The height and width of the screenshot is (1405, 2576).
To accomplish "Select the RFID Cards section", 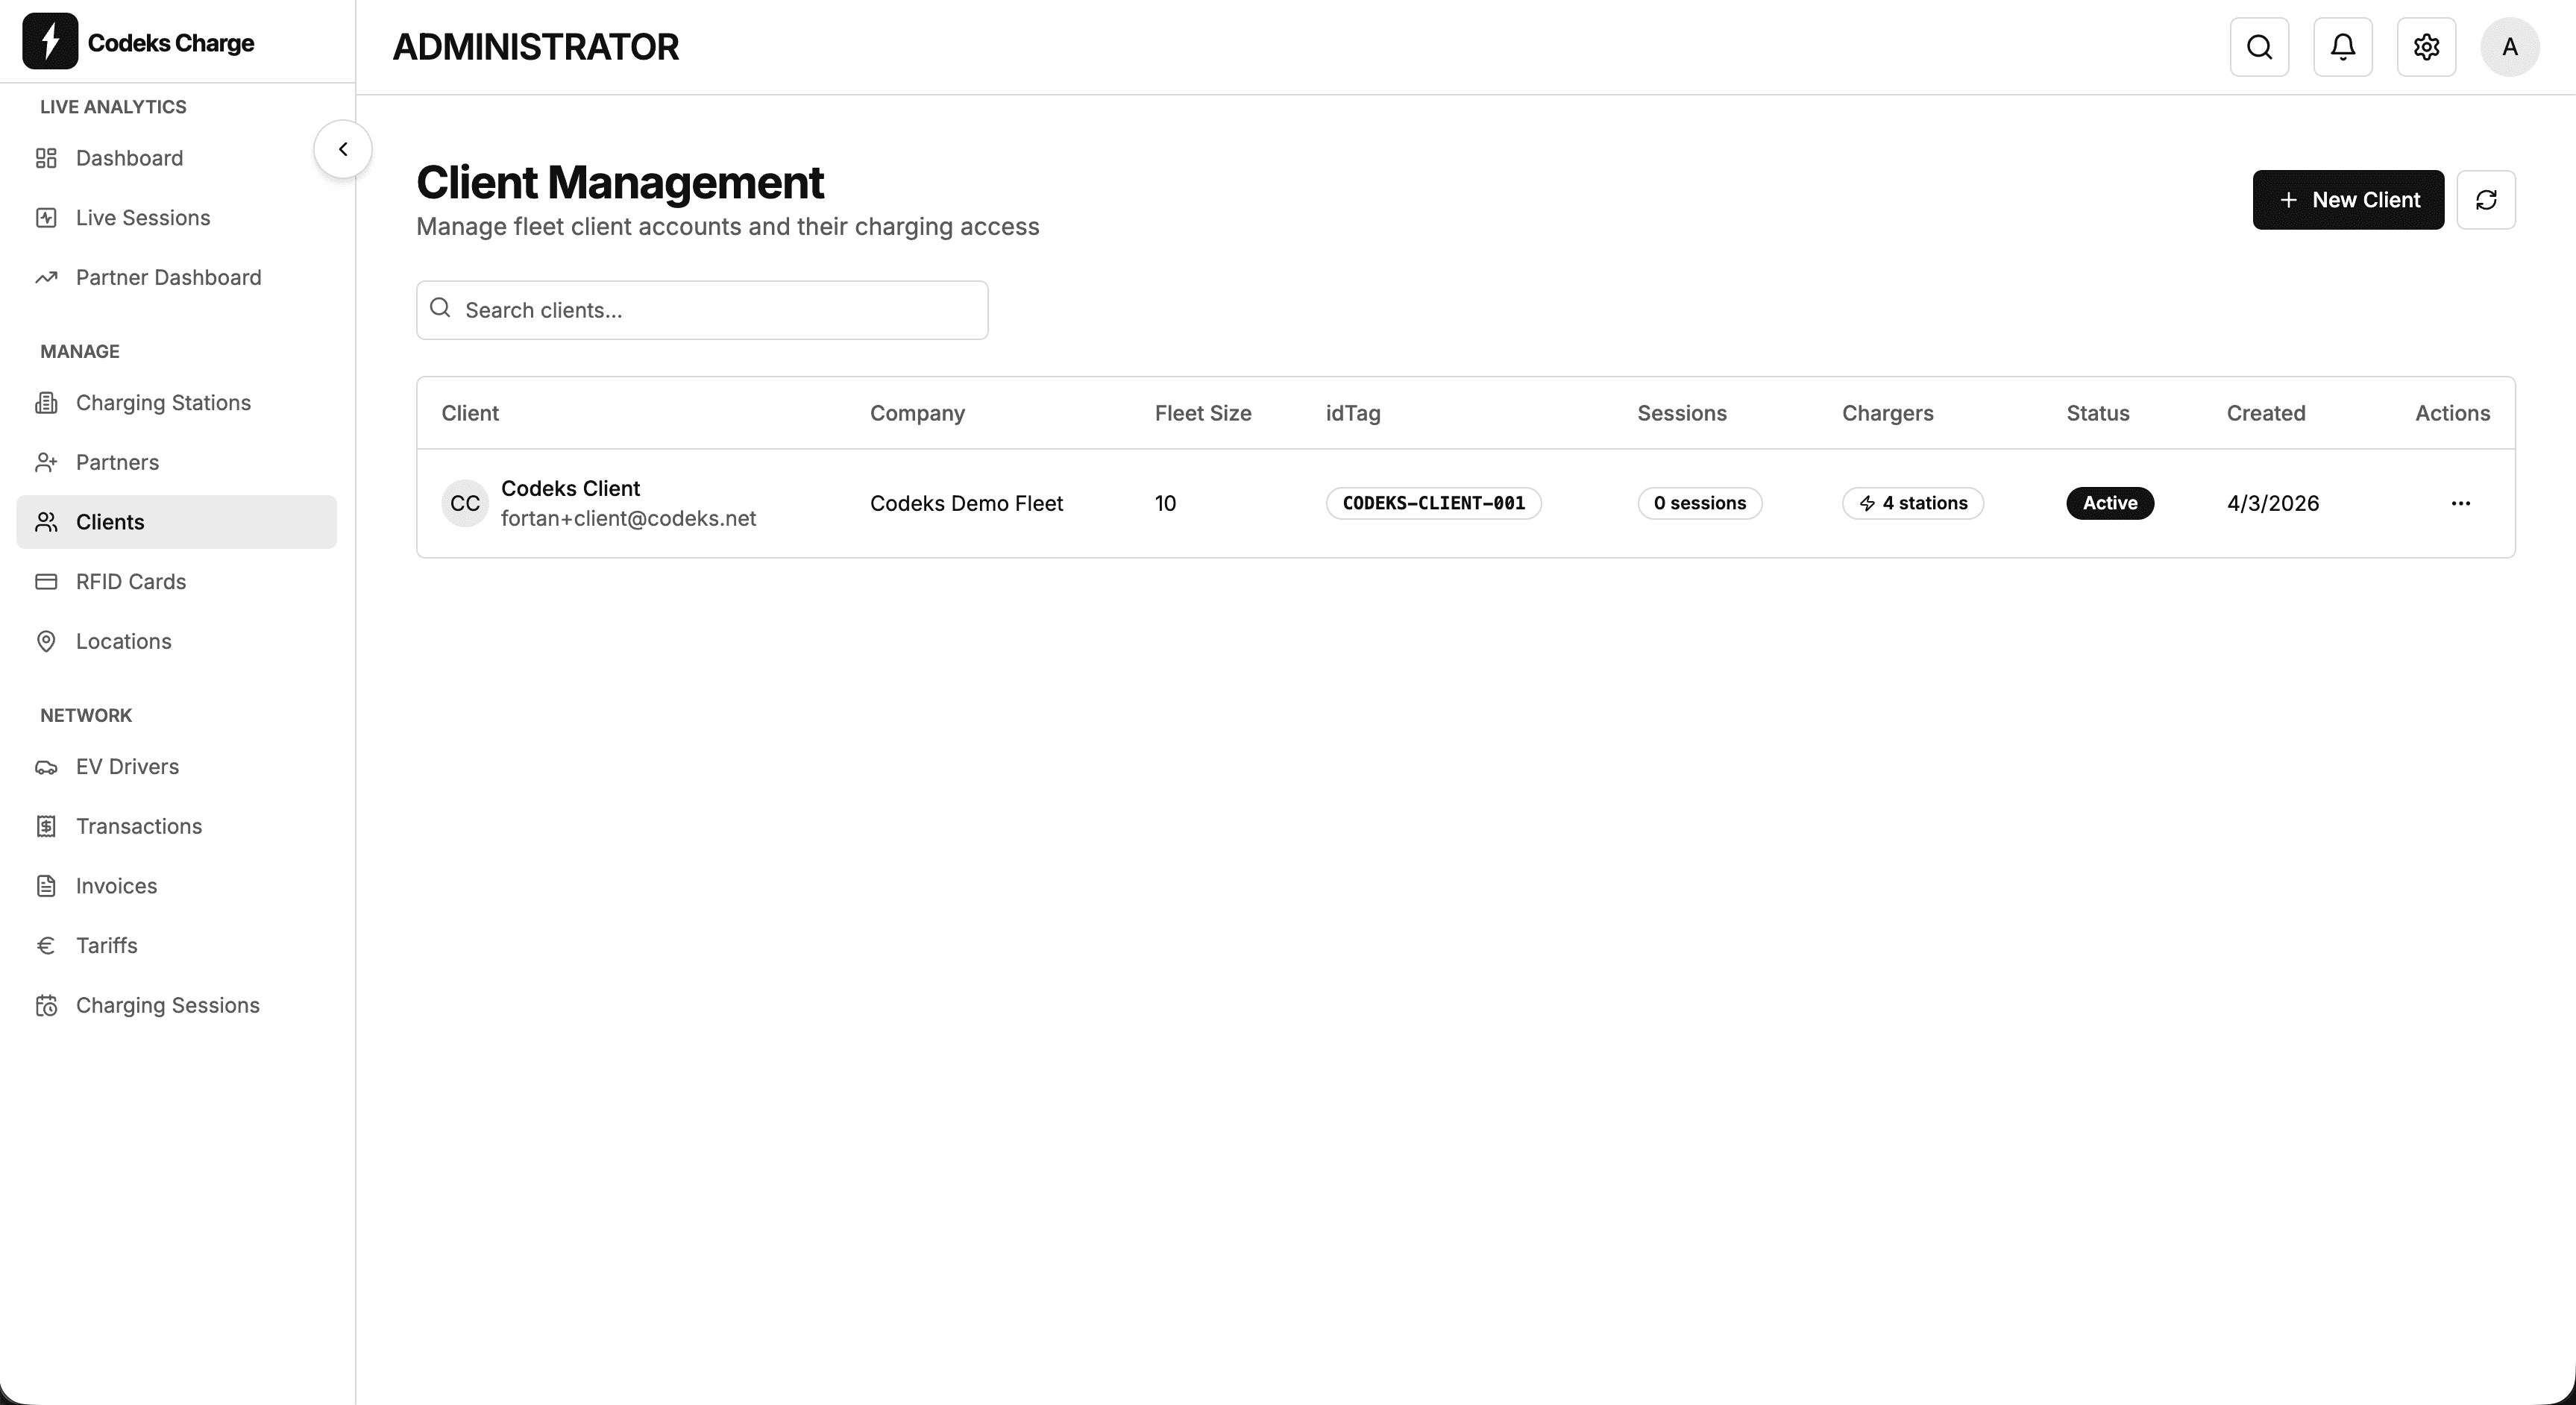I will click(131, 581).
